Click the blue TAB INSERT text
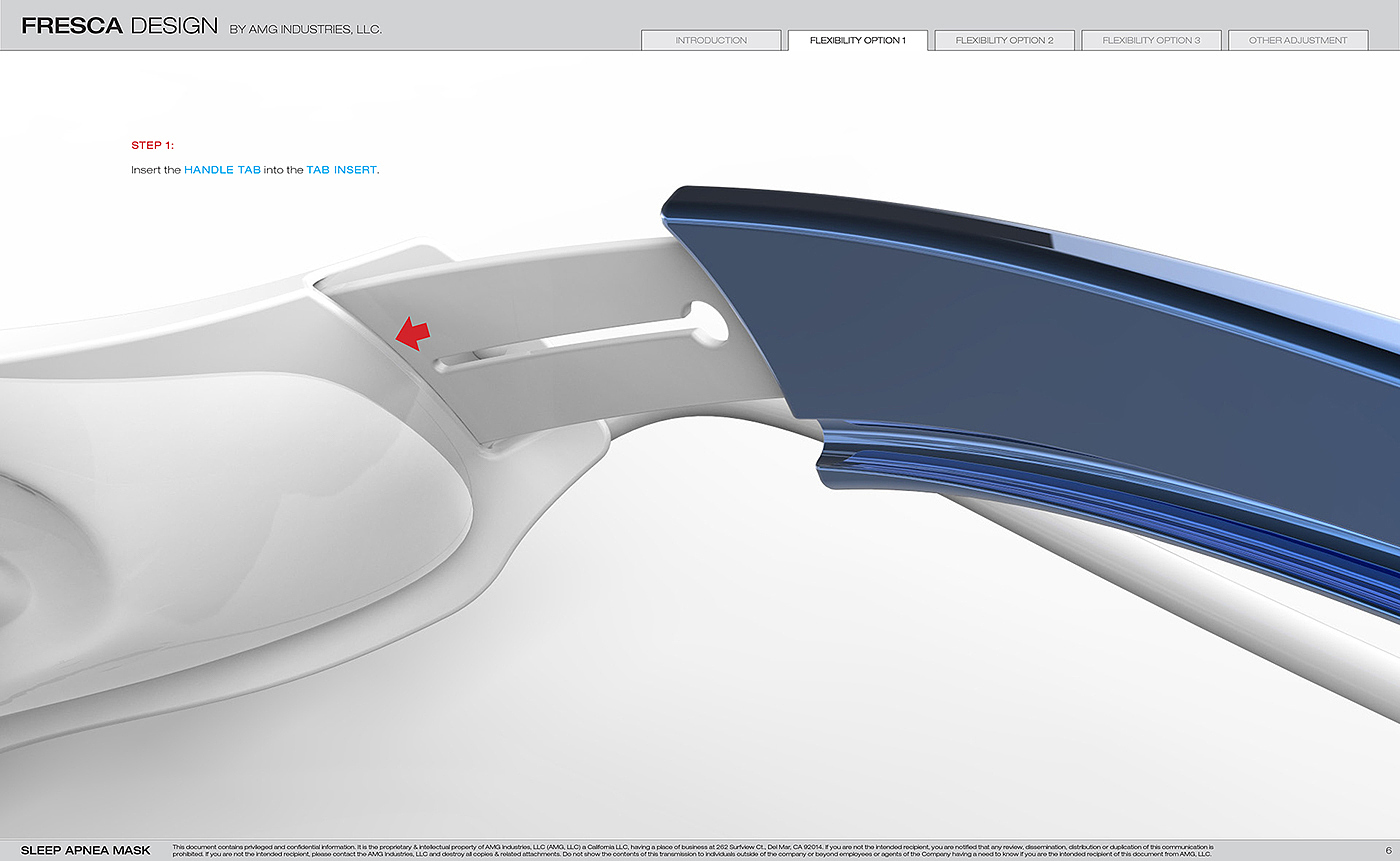The width and height of the screenshot is (1400, 861). click(341, 170)
